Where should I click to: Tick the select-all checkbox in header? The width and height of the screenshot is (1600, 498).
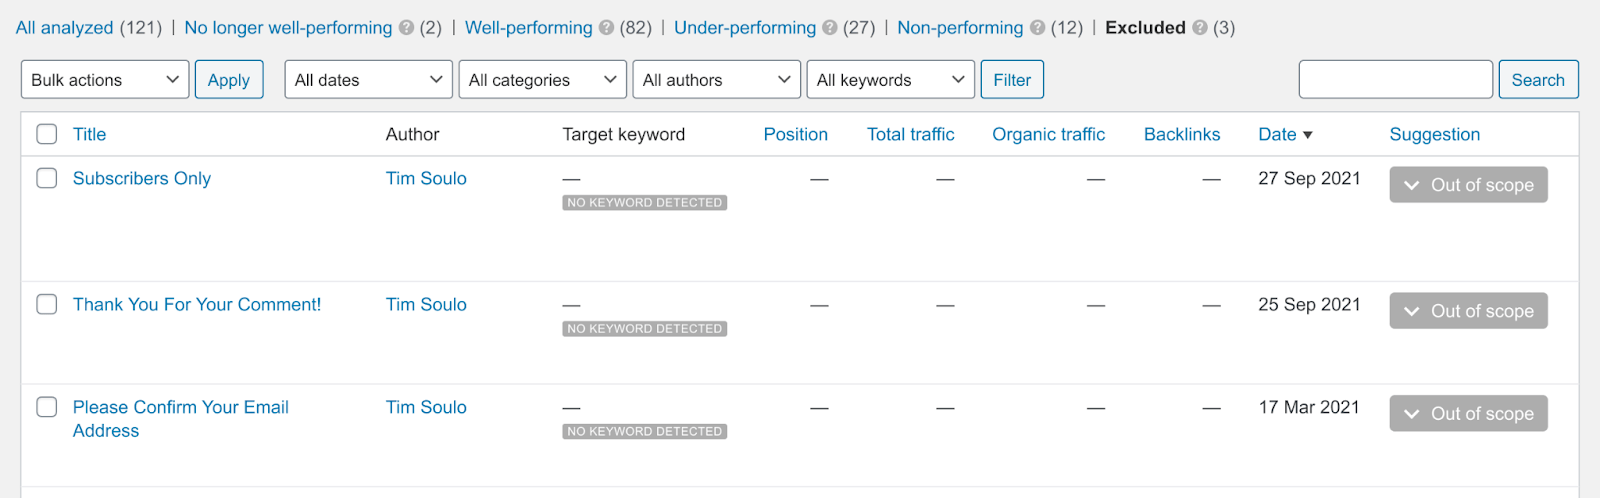(x=47, y=134)
